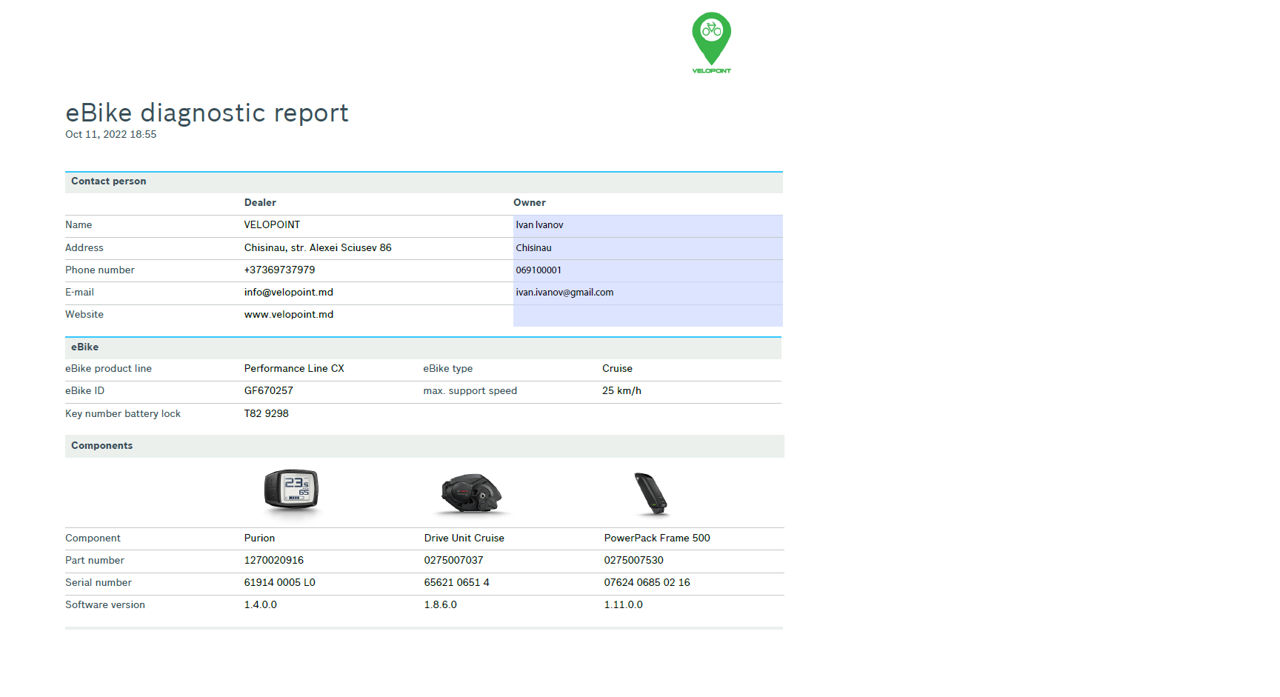Open the www.velopoint.md website link
This screenshot has height=697, width=1280.
[x=289, y=314]
